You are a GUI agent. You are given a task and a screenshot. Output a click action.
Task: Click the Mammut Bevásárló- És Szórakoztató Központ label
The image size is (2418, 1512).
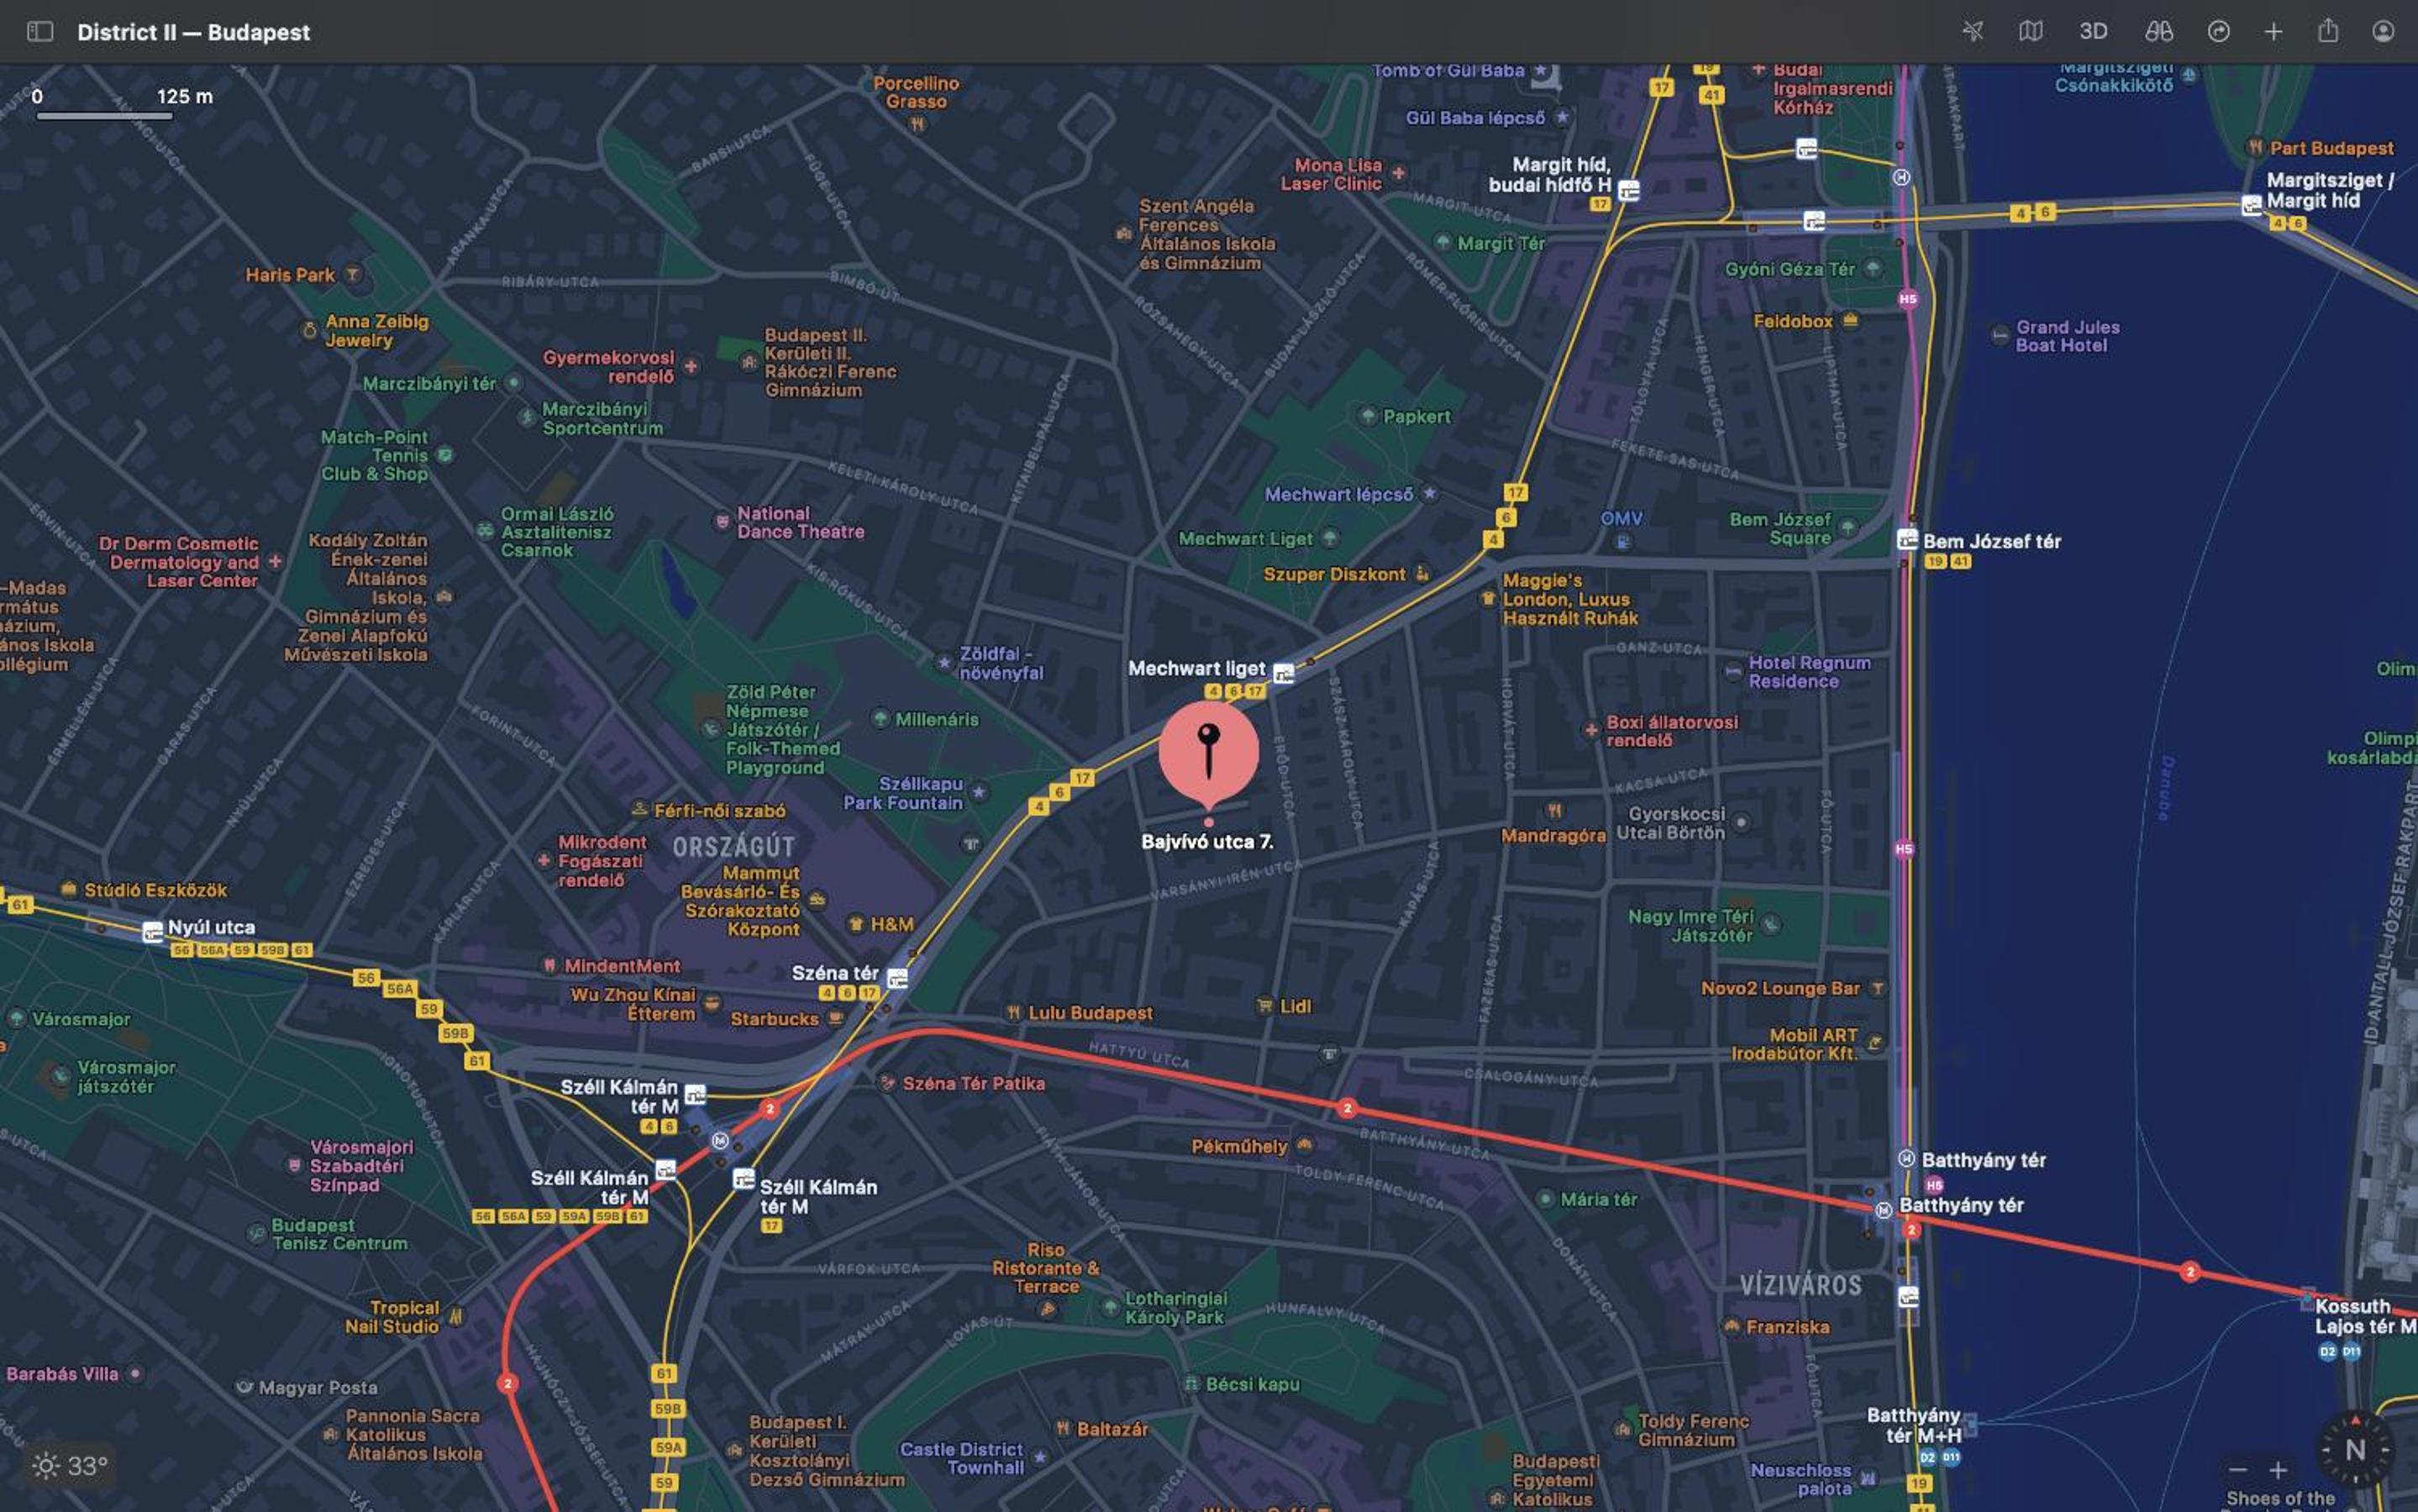(x=741, y=901)
